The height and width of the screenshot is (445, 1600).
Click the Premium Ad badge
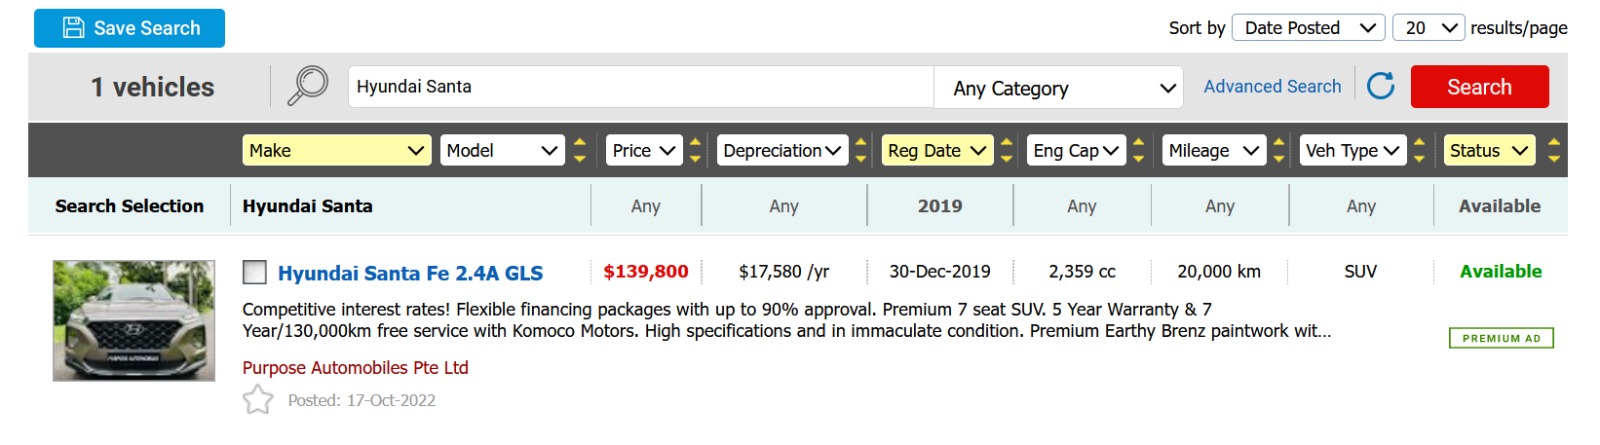click(x=1501, y=338)
